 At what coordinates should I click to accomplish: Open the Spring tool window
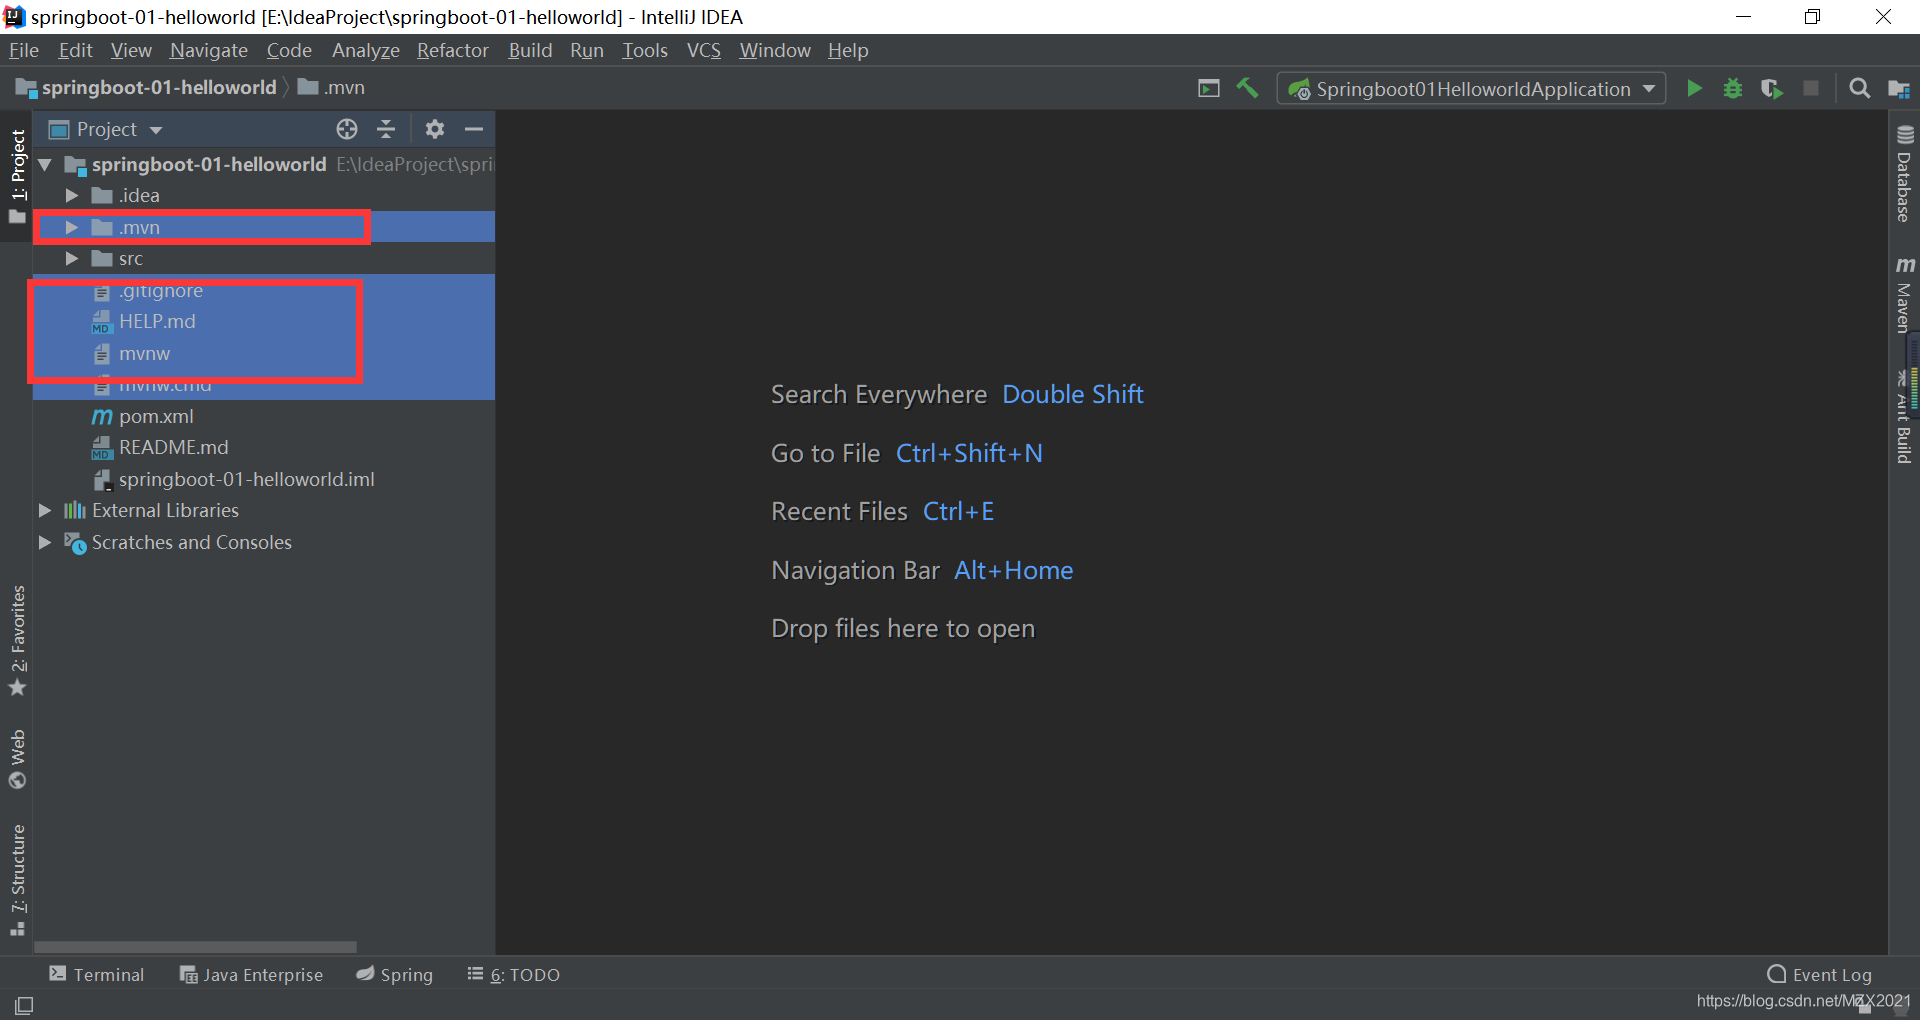click(x=395, y=974)
